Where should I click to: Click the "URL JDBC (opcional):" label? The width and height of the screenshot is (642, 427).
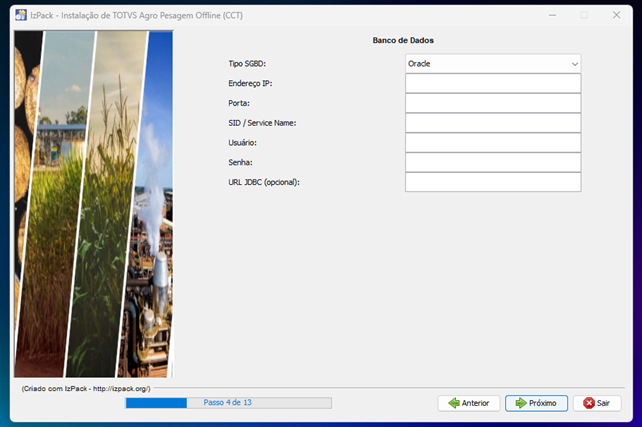(x=264, y=182)
